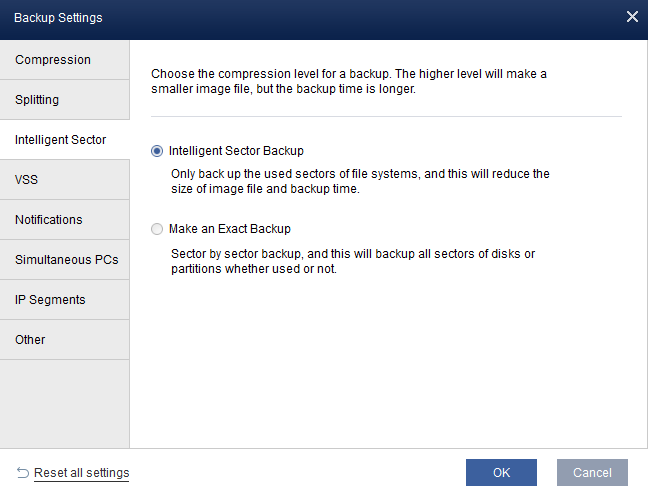Switch to the Splitting tab
The height and width of the screenshot is (494, 648).
point(65,100)
